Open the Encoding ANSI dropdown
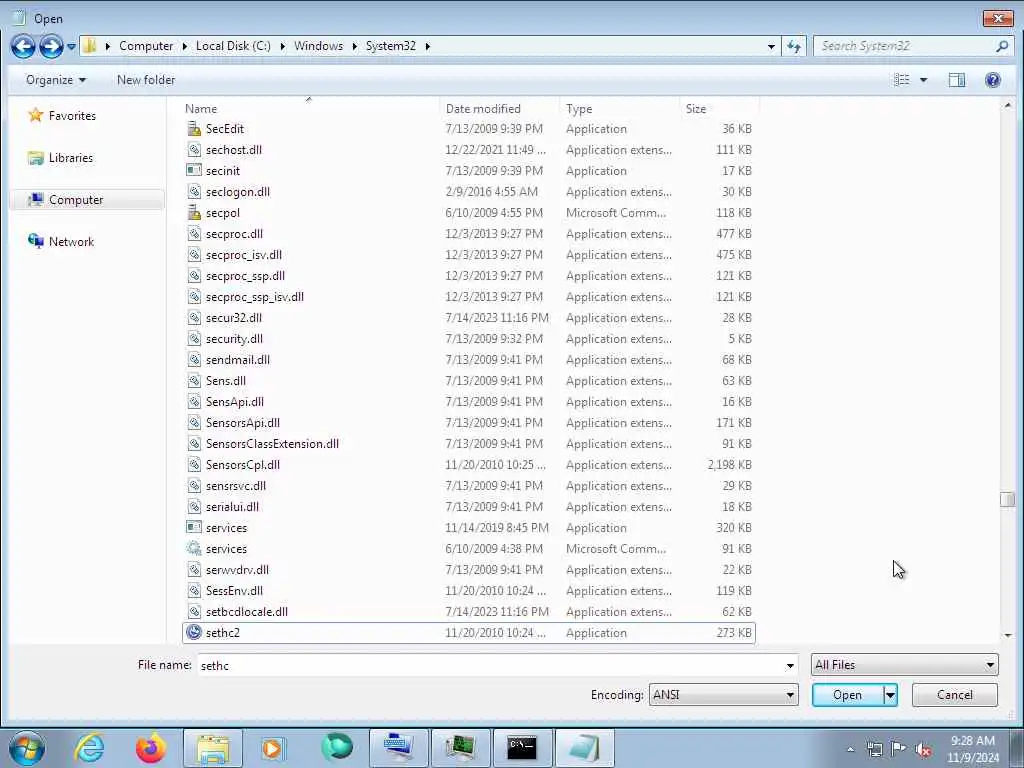The width and height of the screenshot is (1024, 768). (x=724, y=695)
